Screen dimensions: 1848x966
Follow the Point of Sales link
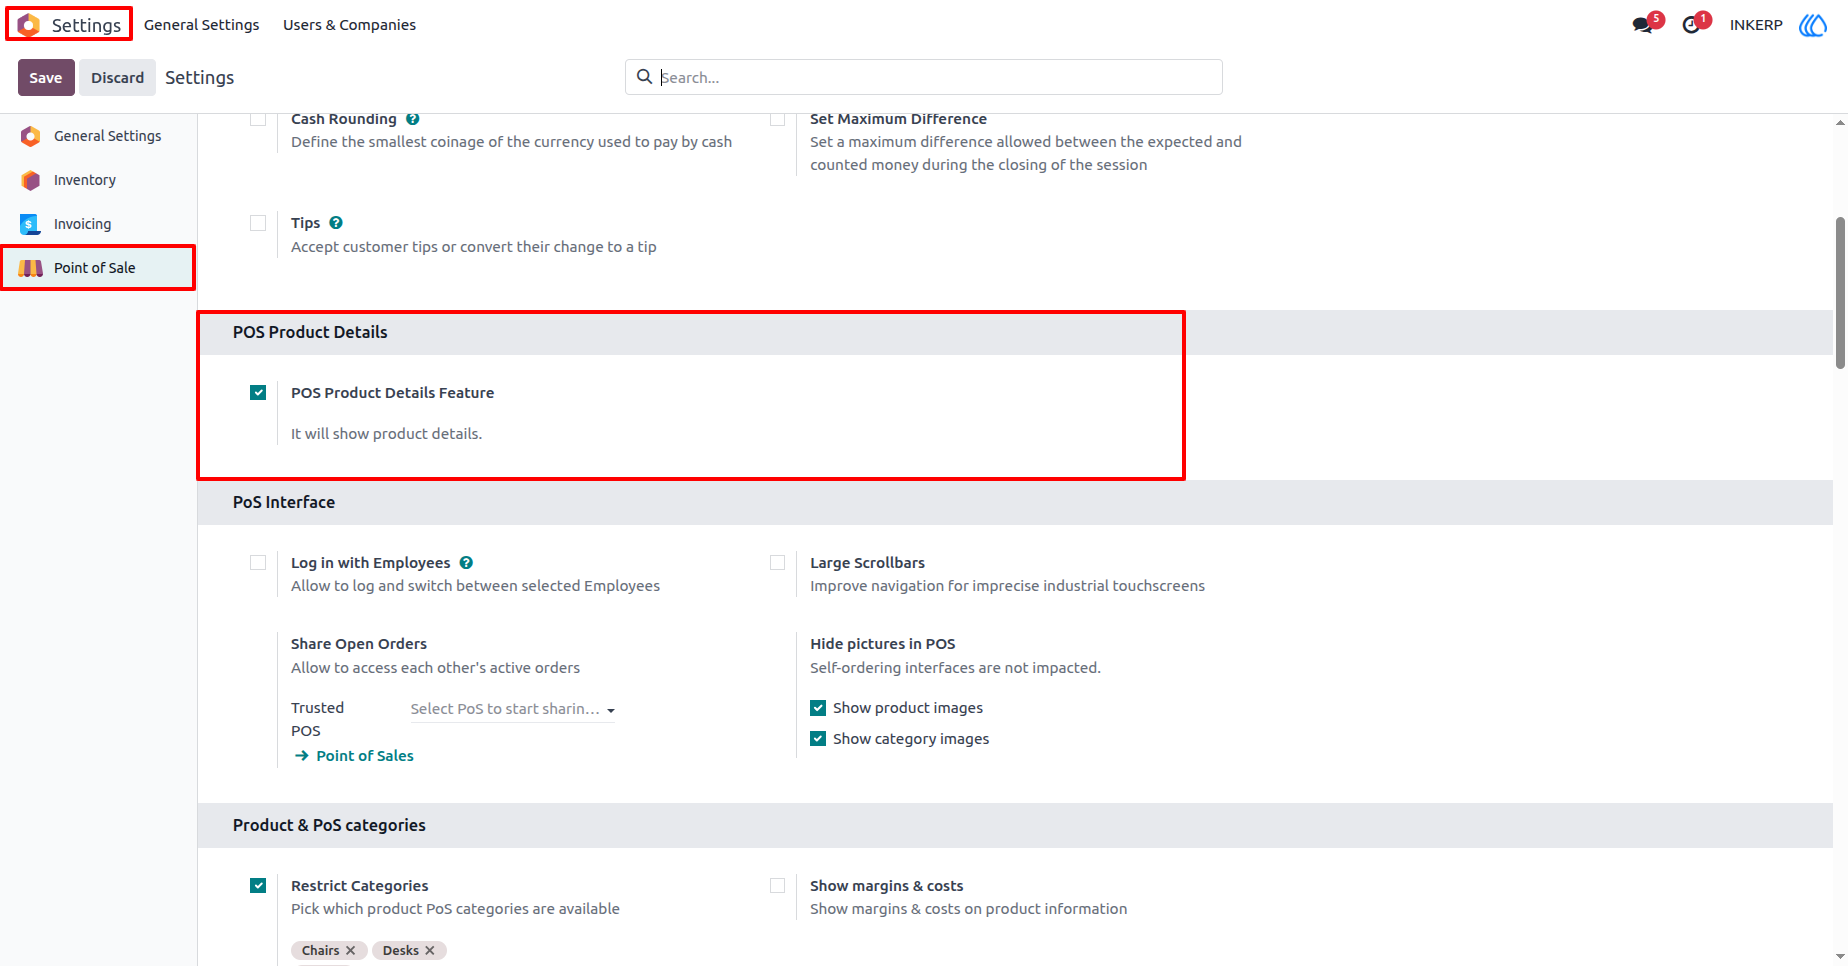[365, 756]
